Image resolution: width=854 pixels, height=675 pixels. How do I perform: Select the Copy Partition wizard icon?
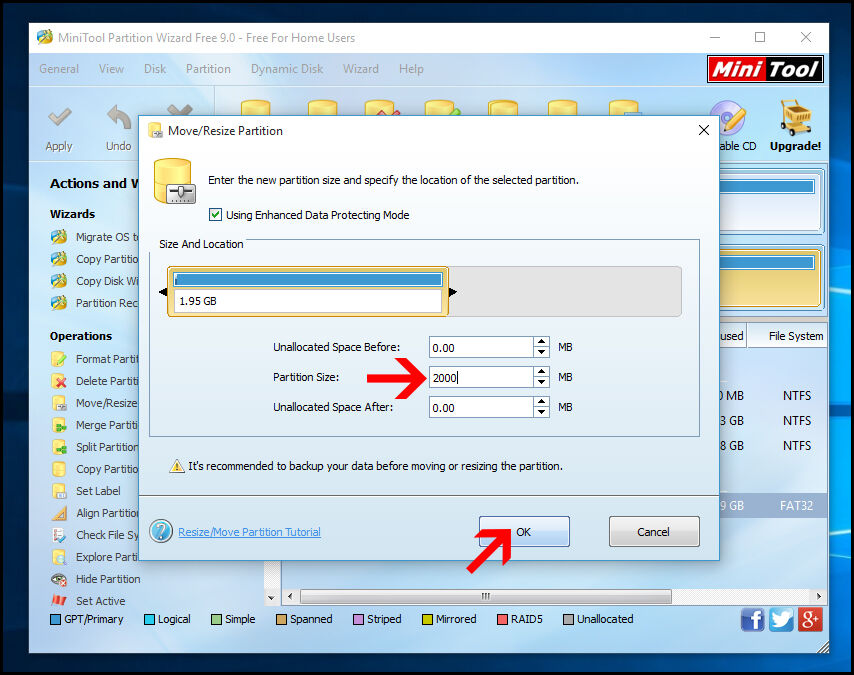tap(59, 259)
